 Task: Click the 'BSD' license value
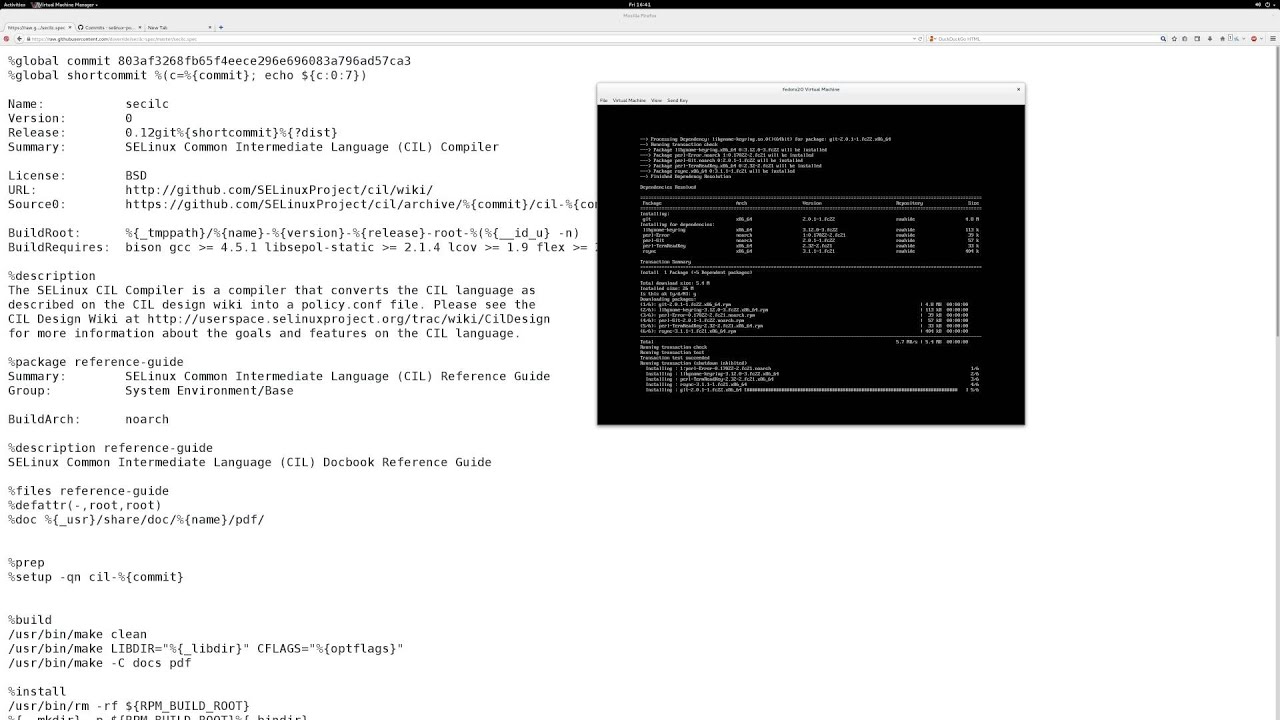pos(136,176)
